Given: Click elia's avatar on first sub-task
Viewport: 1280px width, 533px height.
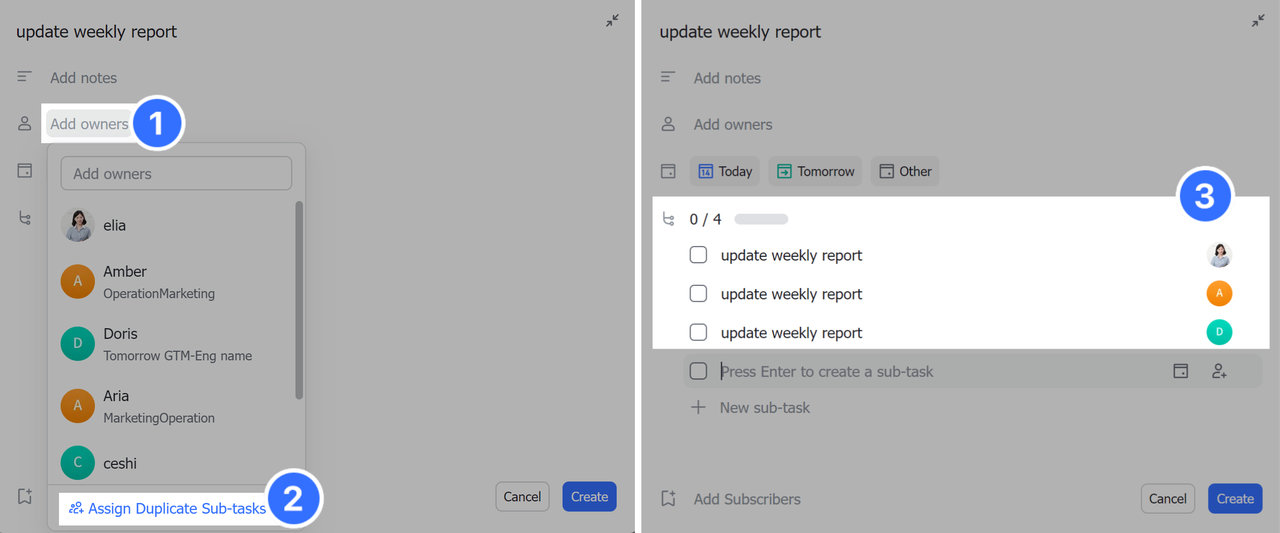Looking at the screenshot, I should [x=1219, y=255].
